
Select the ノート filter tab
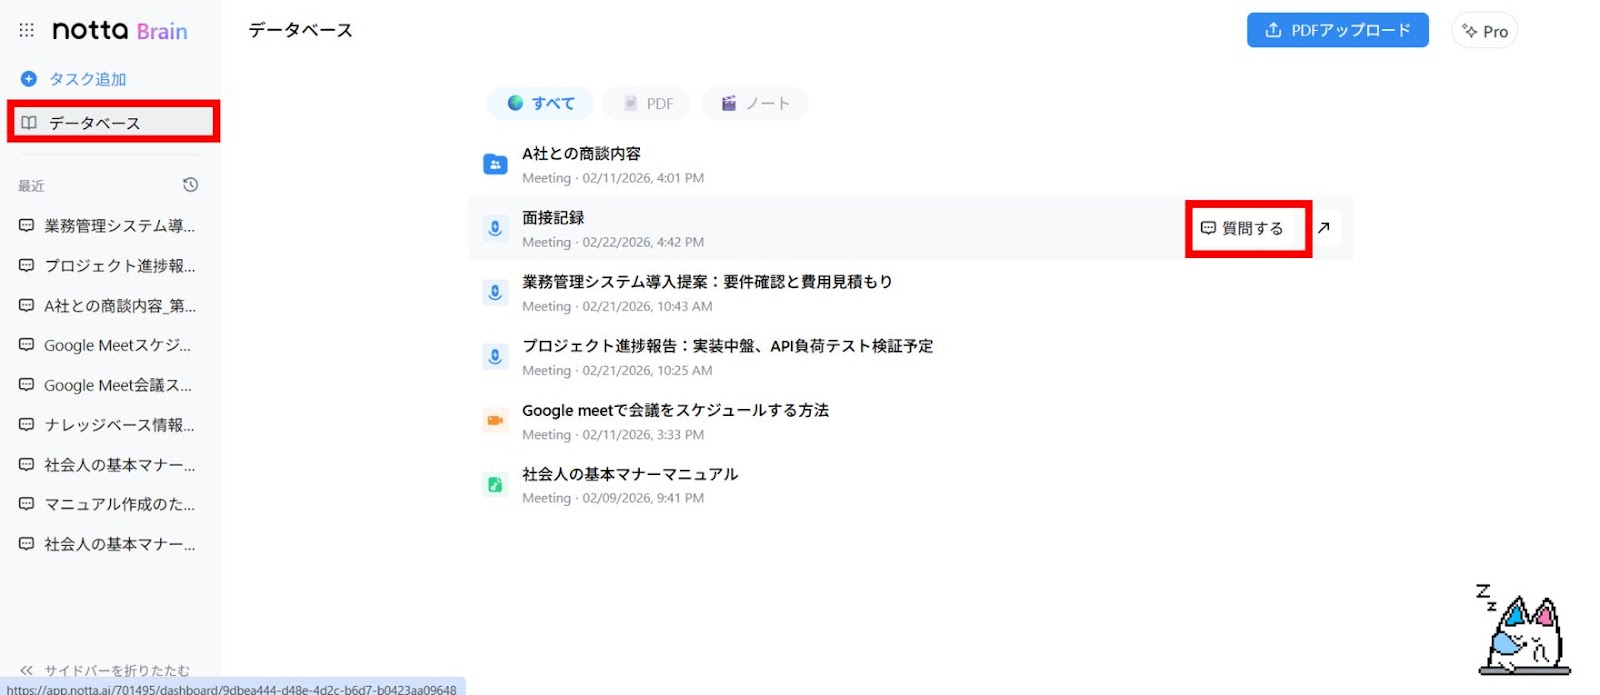coord(755,103)
